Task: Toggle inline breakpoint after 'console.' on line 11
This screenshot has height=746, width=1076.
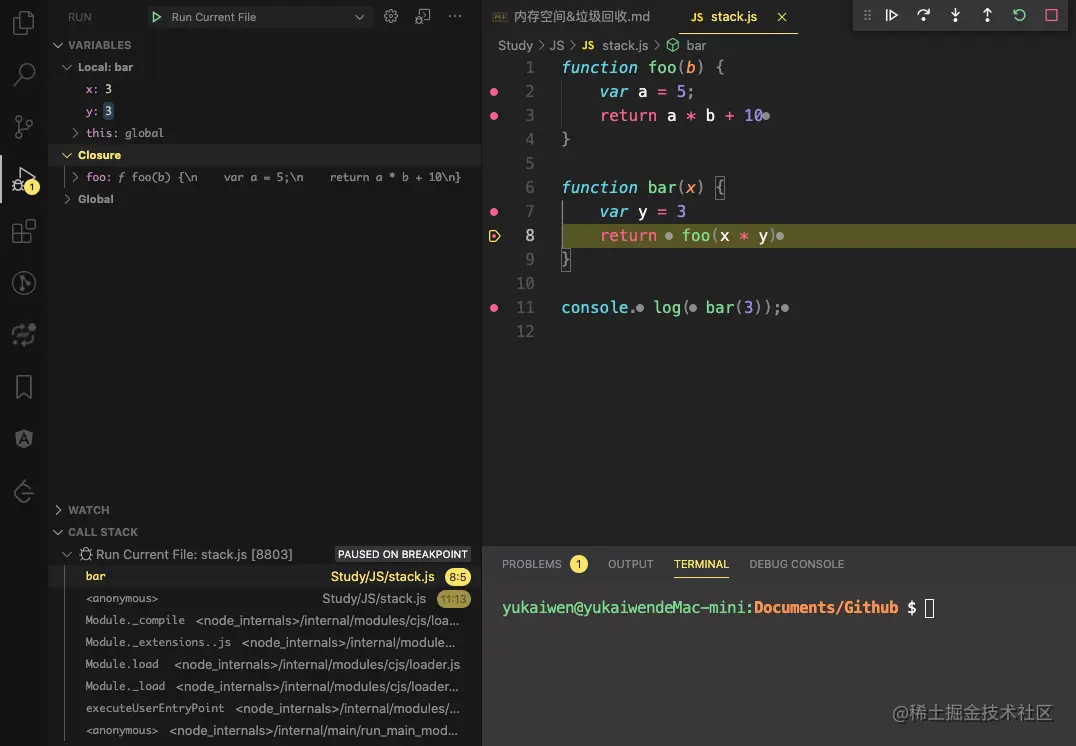Action: 640,308
